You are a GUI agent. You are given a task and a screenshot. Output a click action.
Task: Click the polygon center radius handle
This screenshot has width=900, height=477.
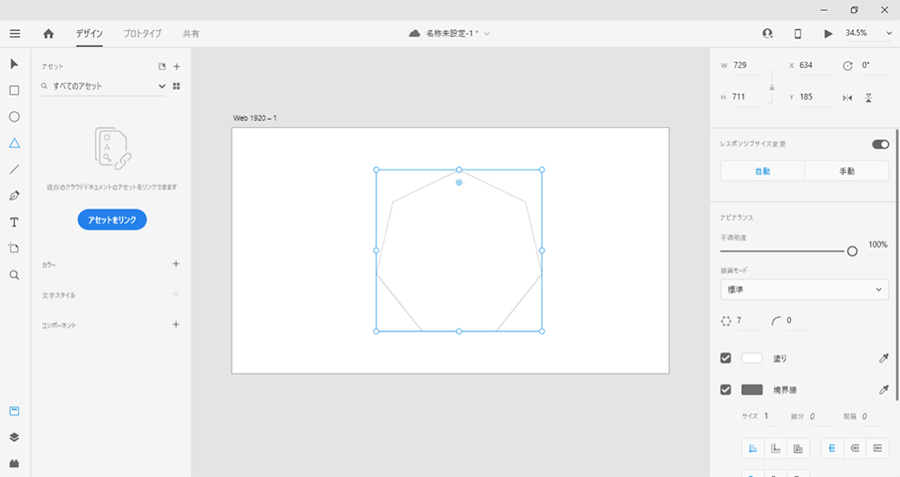pos(459,183)
